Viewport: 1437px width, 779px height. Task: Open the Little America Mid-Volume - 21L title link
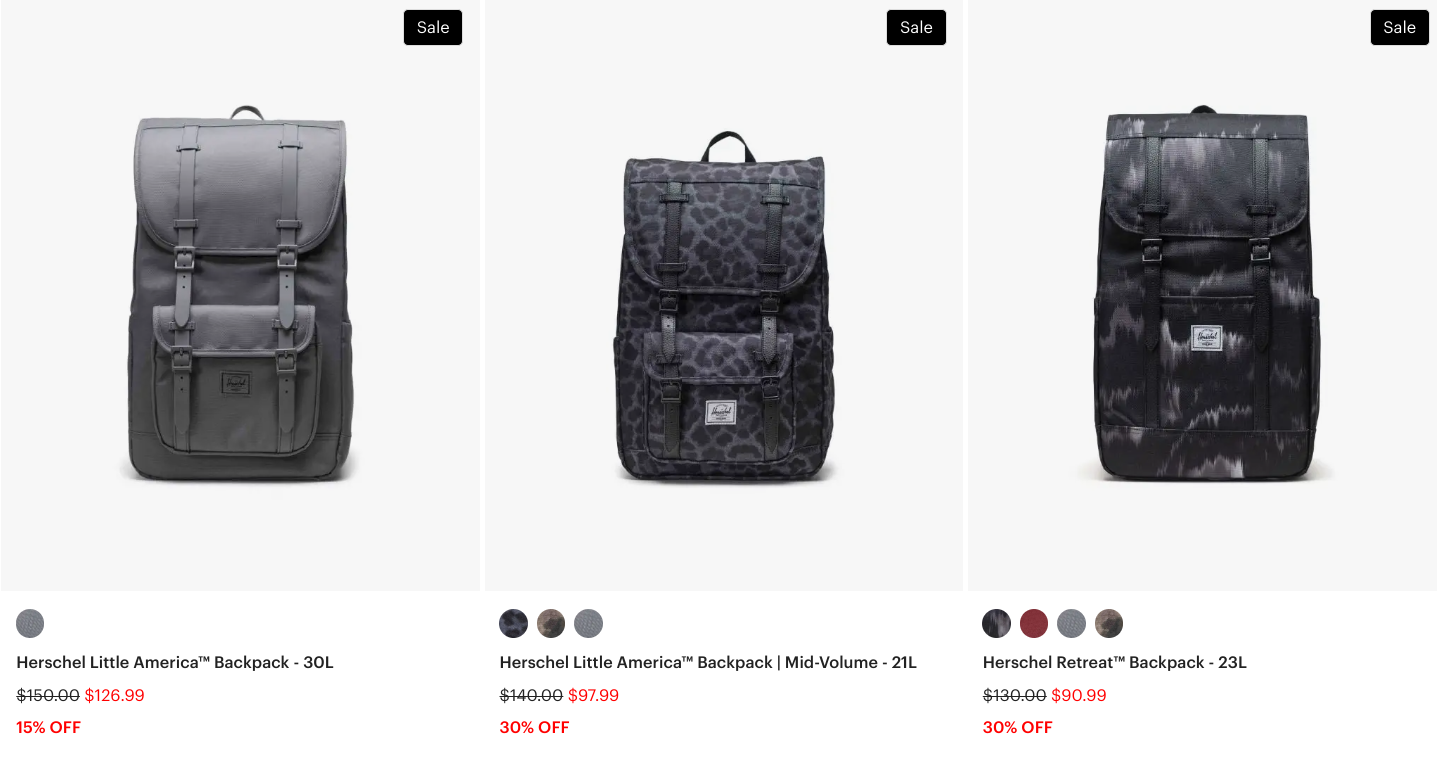[x=708, y=662]
